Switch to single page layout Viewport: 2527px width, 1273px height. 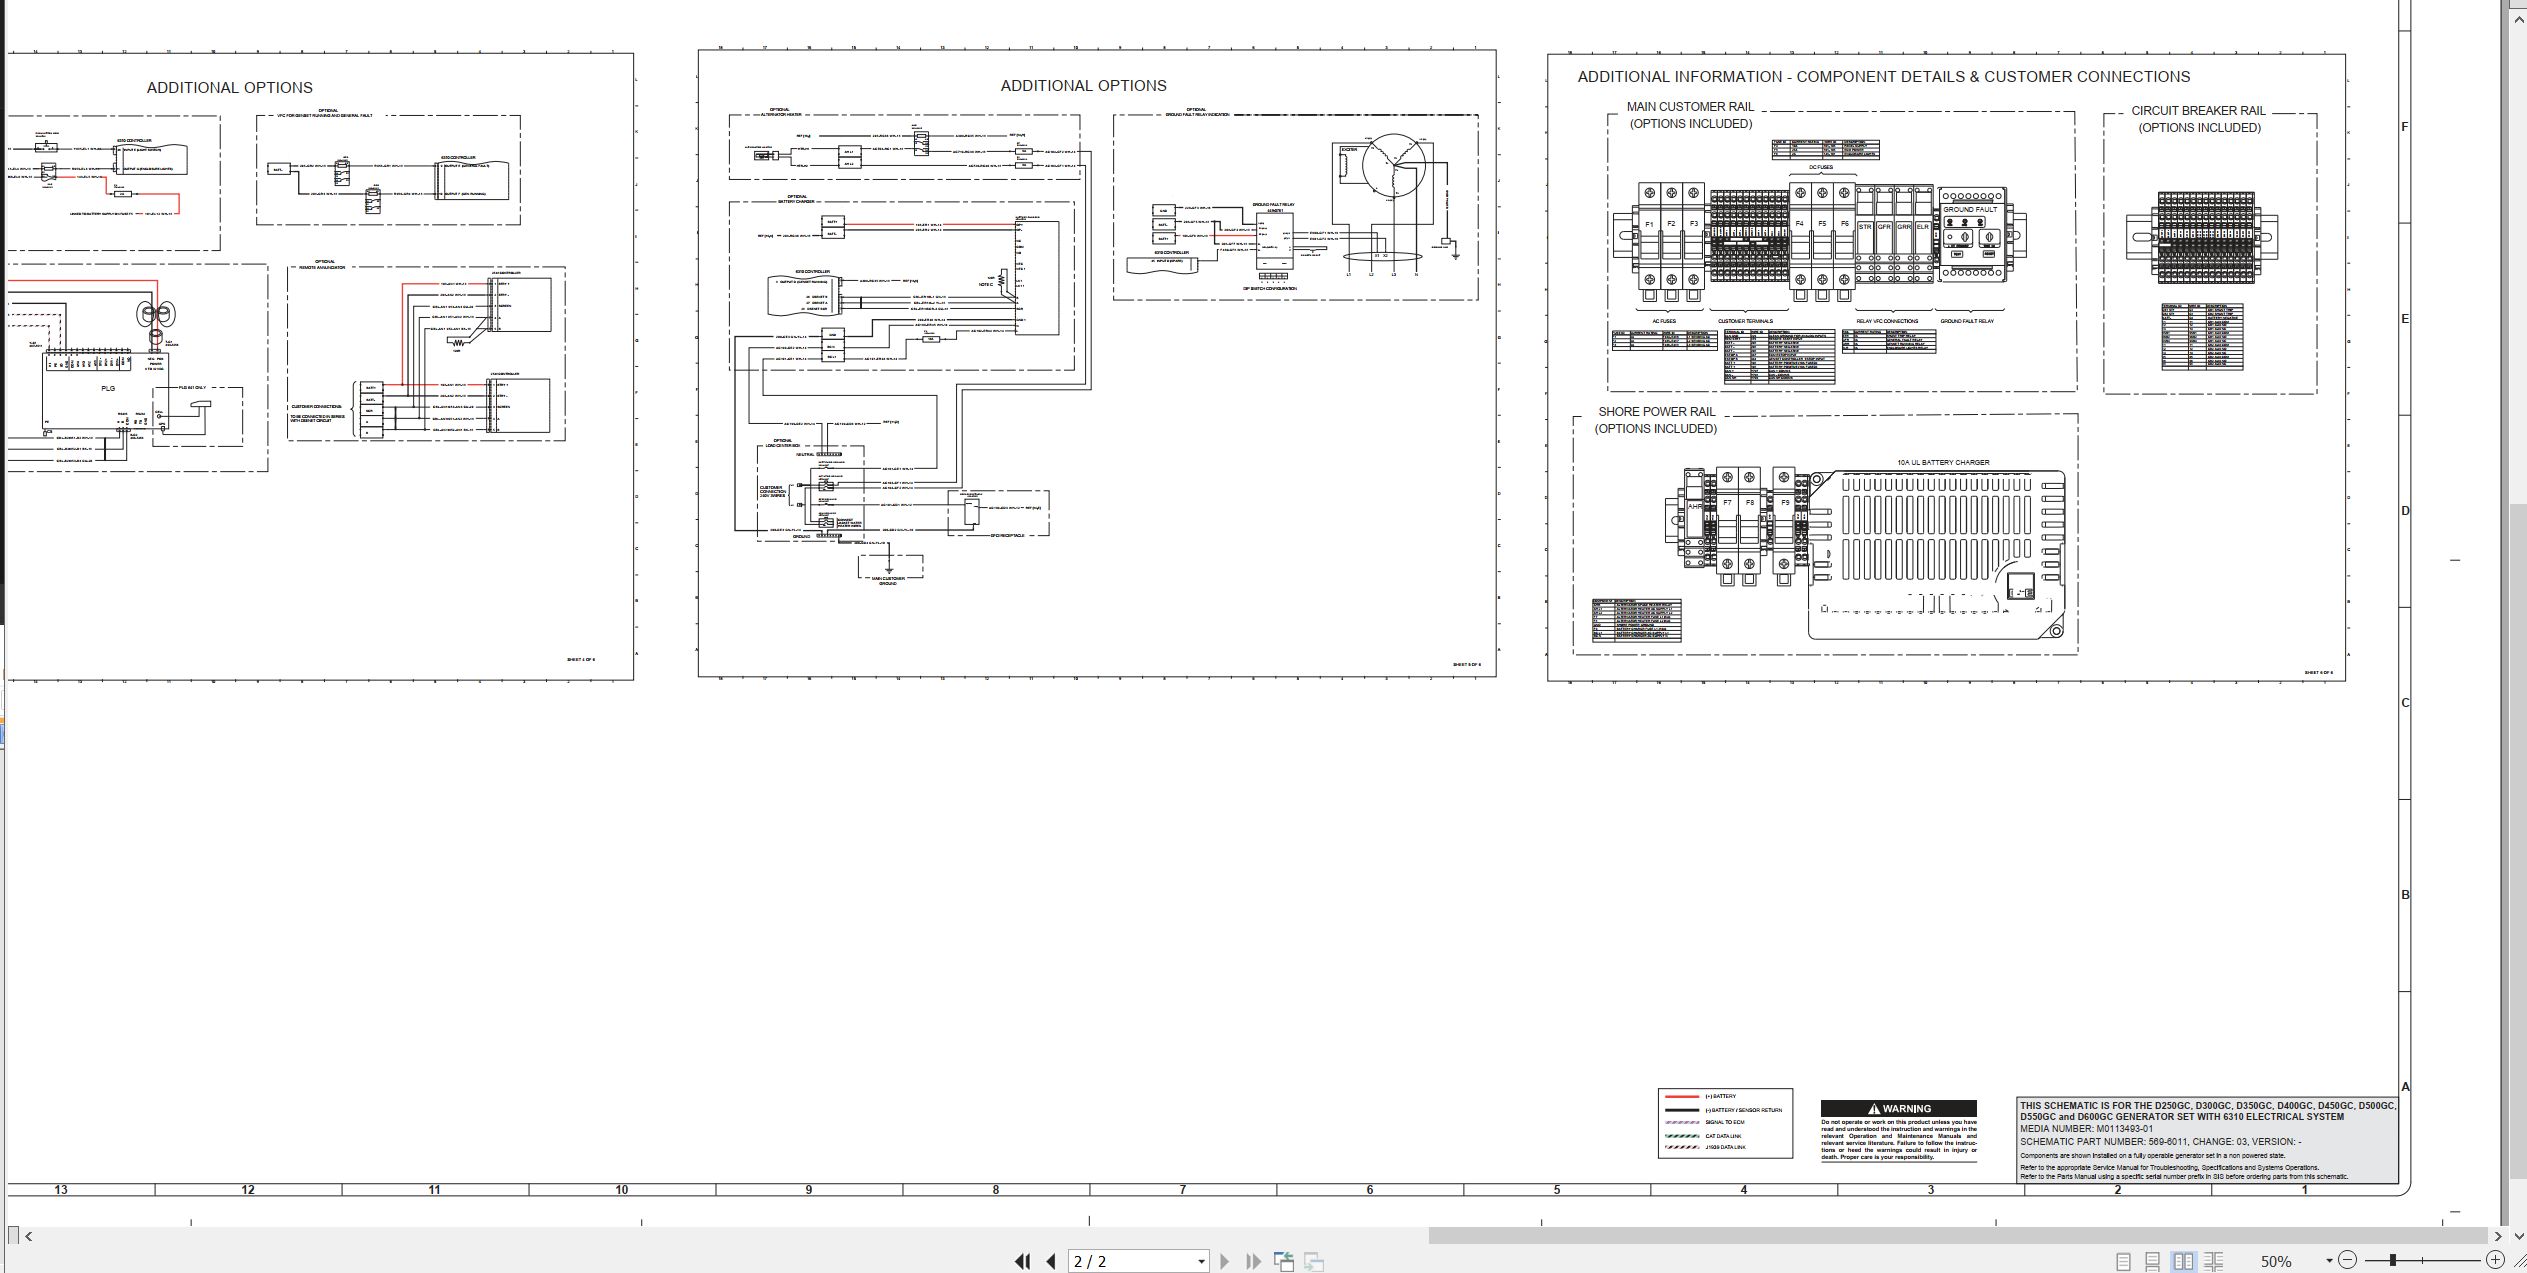(x=2123, y=1262)
